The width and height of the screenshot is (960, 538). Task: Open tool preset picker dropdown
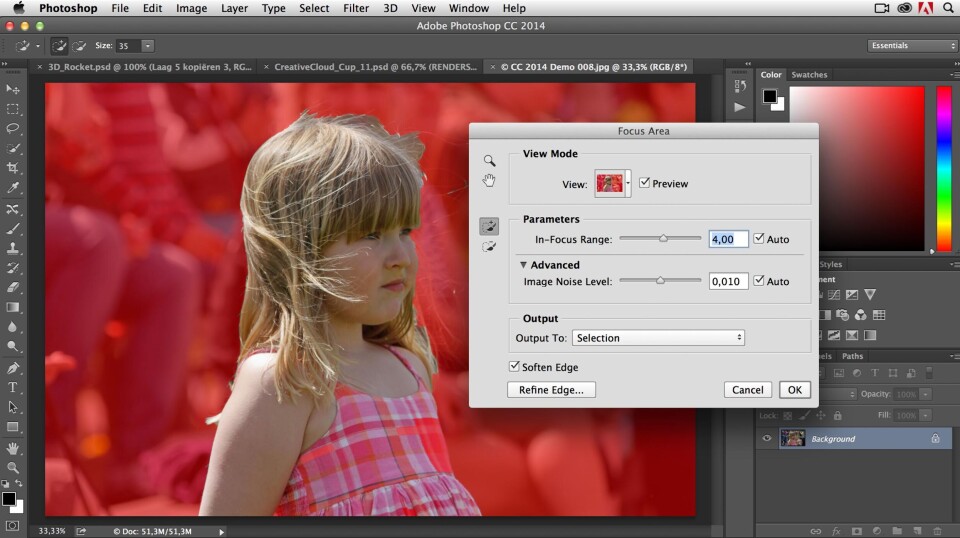click(38, 46)
